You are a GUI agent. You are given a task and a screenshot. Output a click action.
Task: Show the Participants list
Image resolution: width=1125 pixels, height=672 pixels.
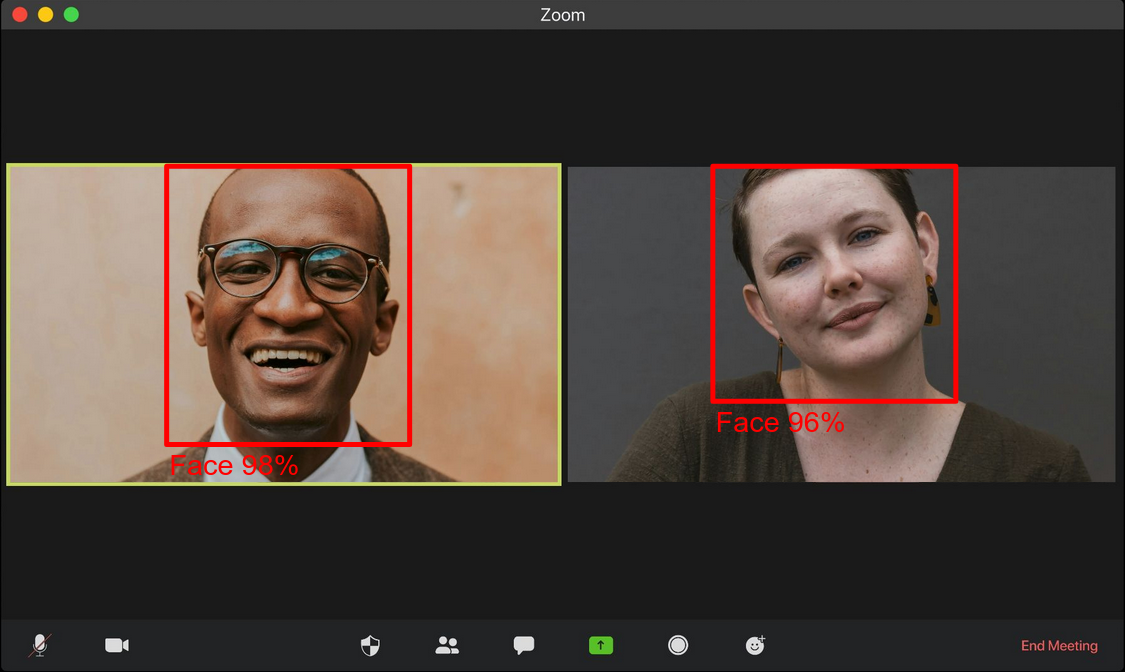click(x=447, y=645)
